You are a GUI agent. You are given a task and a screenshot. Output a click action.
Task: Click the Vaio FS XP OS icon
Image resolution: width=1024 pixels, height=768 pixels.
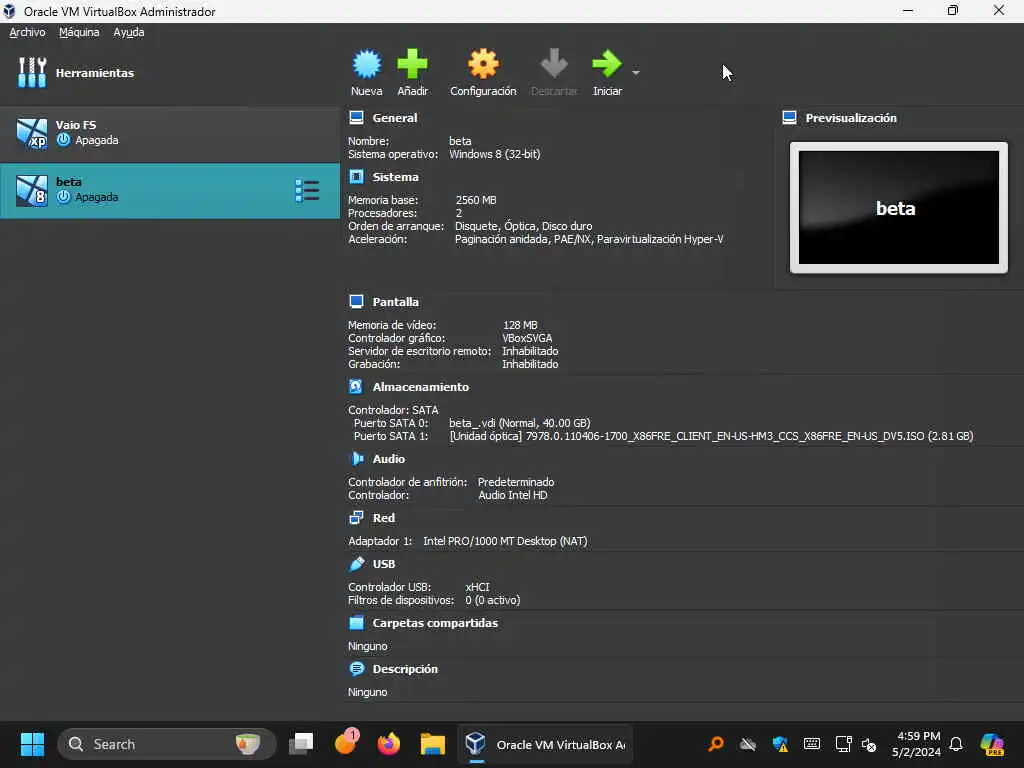[x=31, y=133]
